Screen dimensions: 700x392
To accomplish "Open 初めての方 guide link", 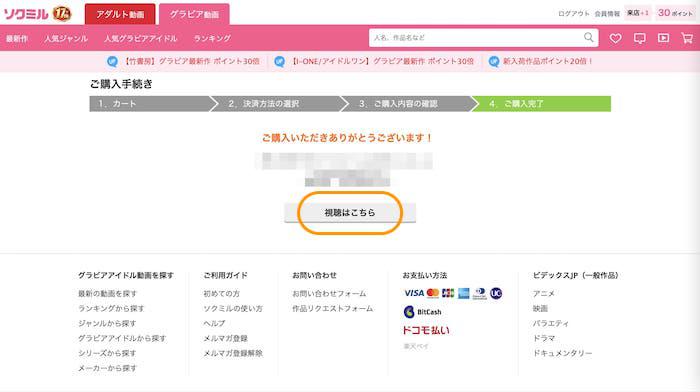I will (221, 293).
